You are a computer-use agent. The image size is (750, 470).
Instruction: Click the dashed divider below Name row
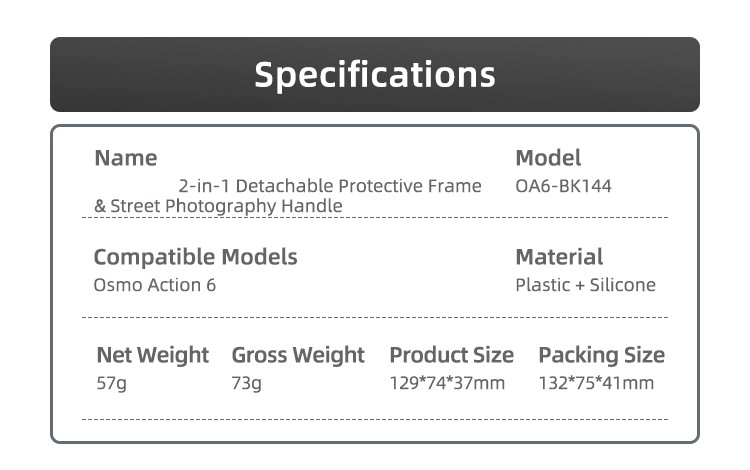click(375, 218)
